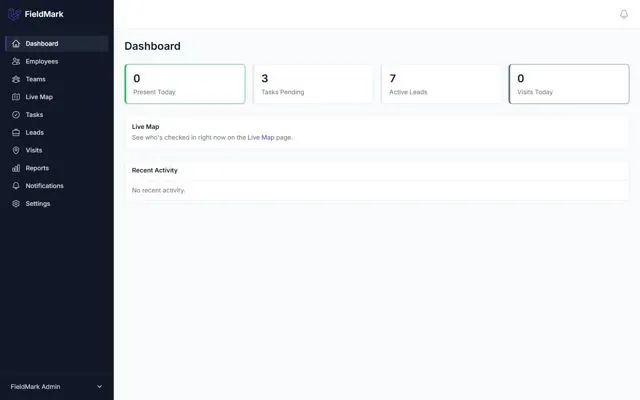Click the Teams group icon
This screenshot has width=640, height=400.
point(16,79)
